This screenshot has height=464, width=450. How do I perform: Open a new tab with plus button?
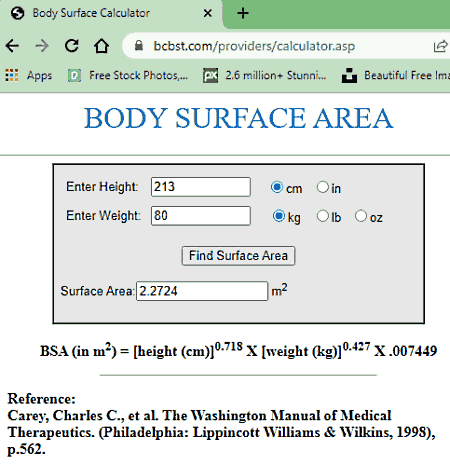coord(243,13)
